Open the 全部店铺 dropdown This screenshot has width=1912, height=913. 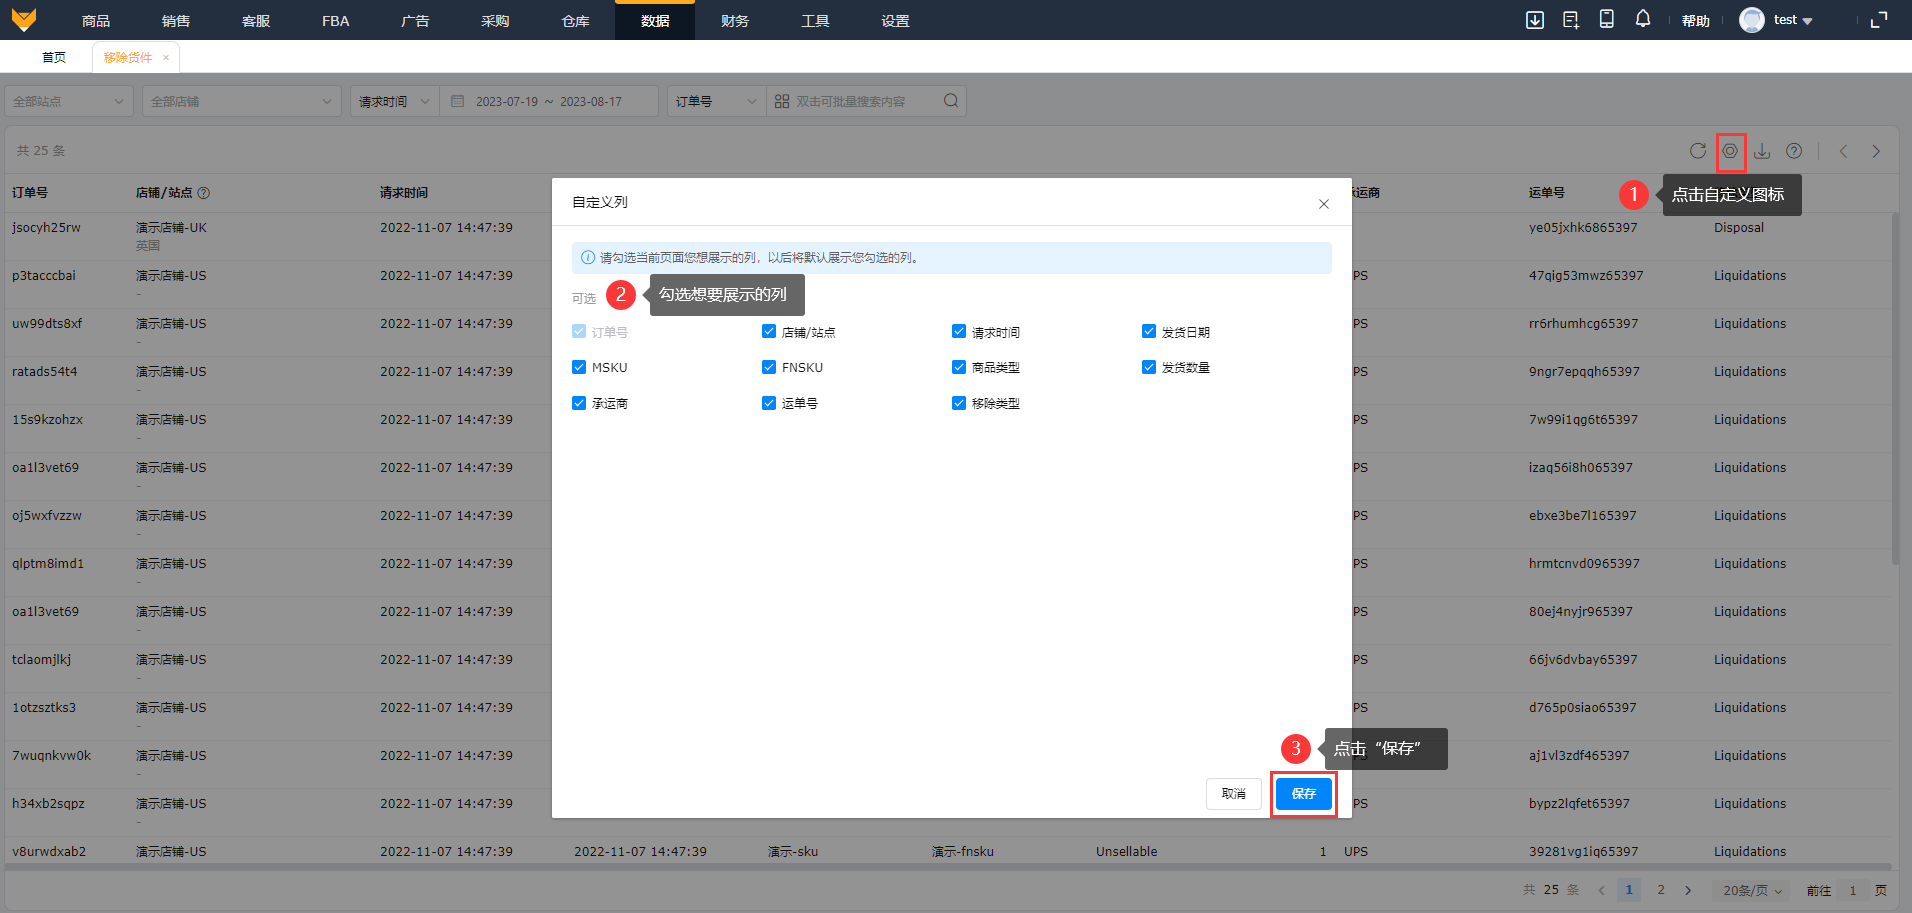[241, 101]
